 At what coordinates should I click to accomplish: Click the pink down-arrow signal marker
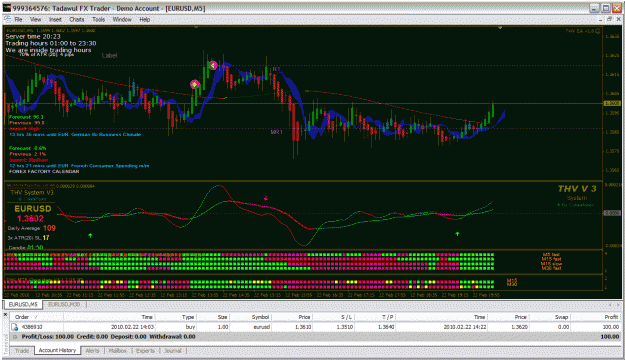[266, 198]
